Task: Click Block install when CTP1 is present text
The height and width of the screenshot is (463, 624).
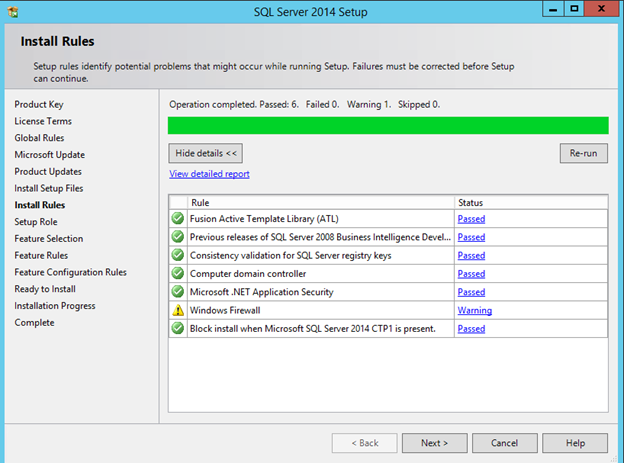Action: coord(313,329)
